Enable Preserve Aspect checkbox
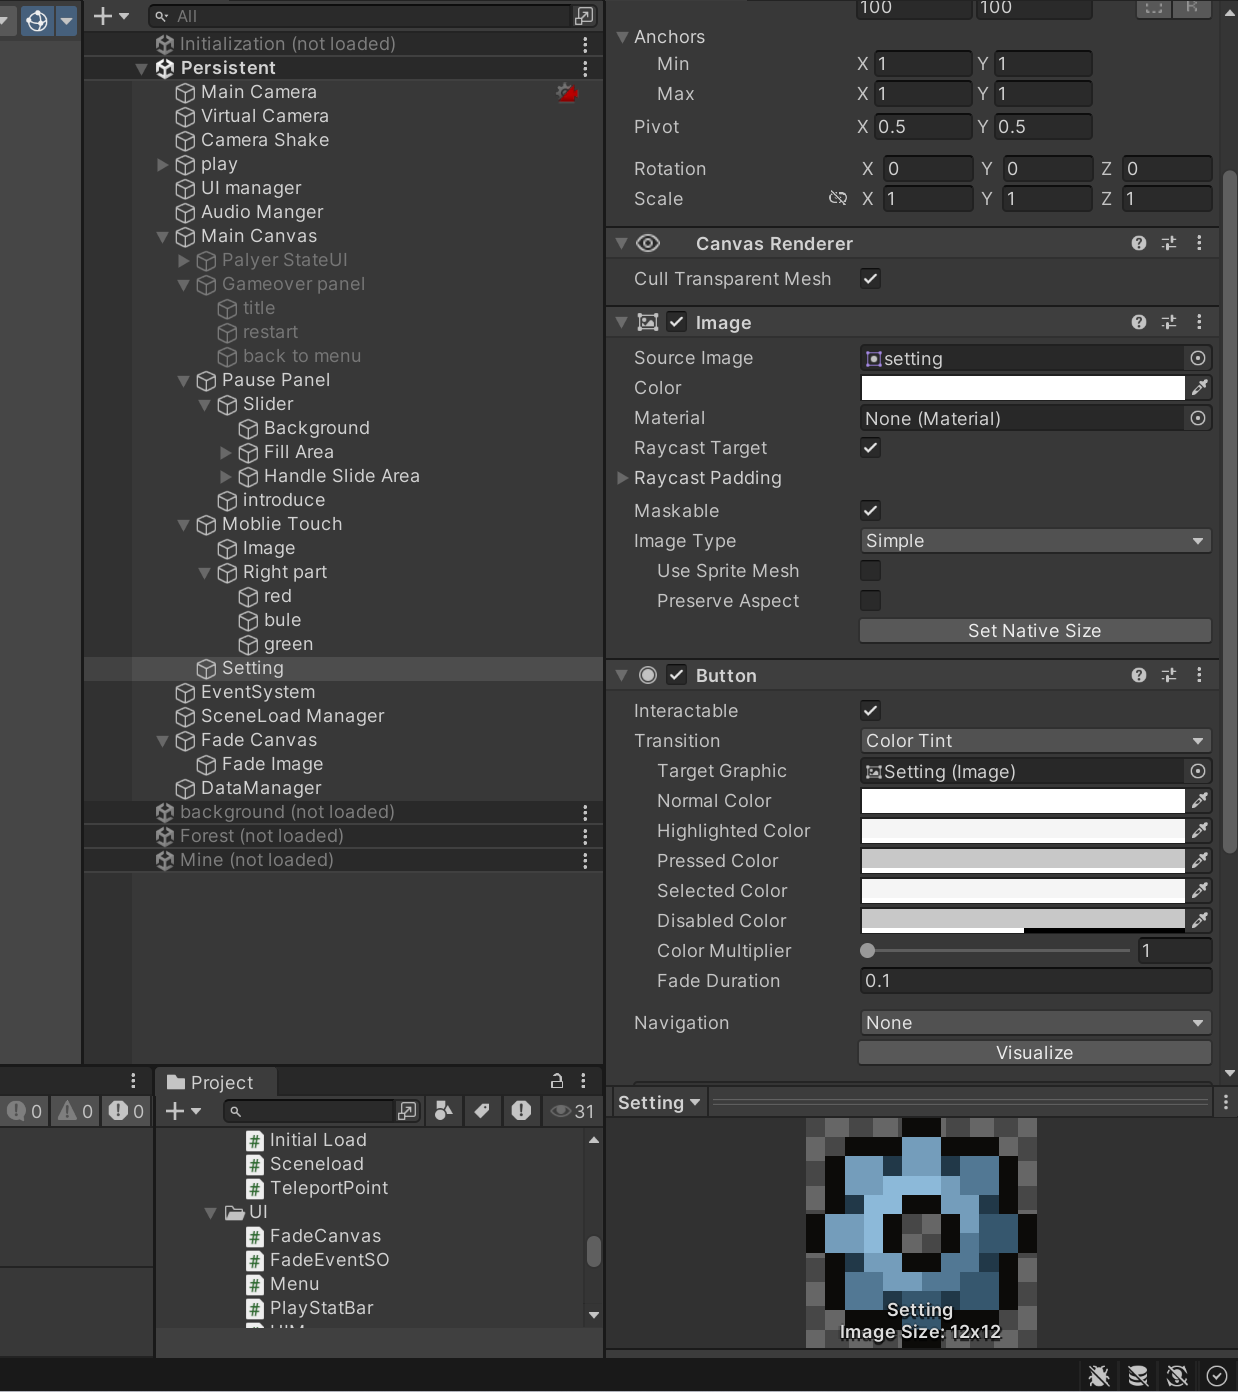The image size is (1239, 1392). coord(871,601)
